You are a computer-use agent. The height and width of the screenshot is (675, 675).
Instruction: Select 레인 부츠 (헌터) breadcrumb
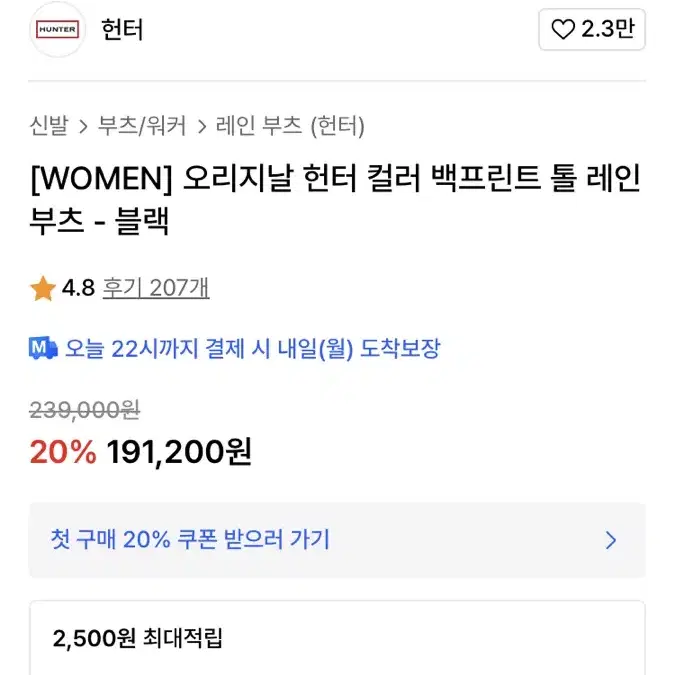(x=291, y=126)
